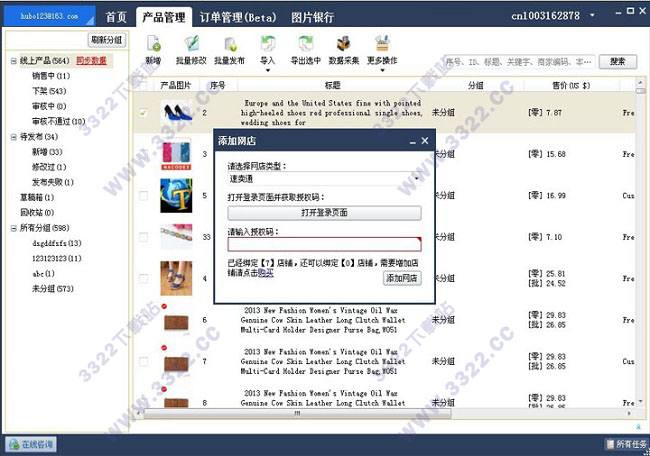Check the checkbox for product row 7
The width and height of the screenshot is (650, 456).
143,361
